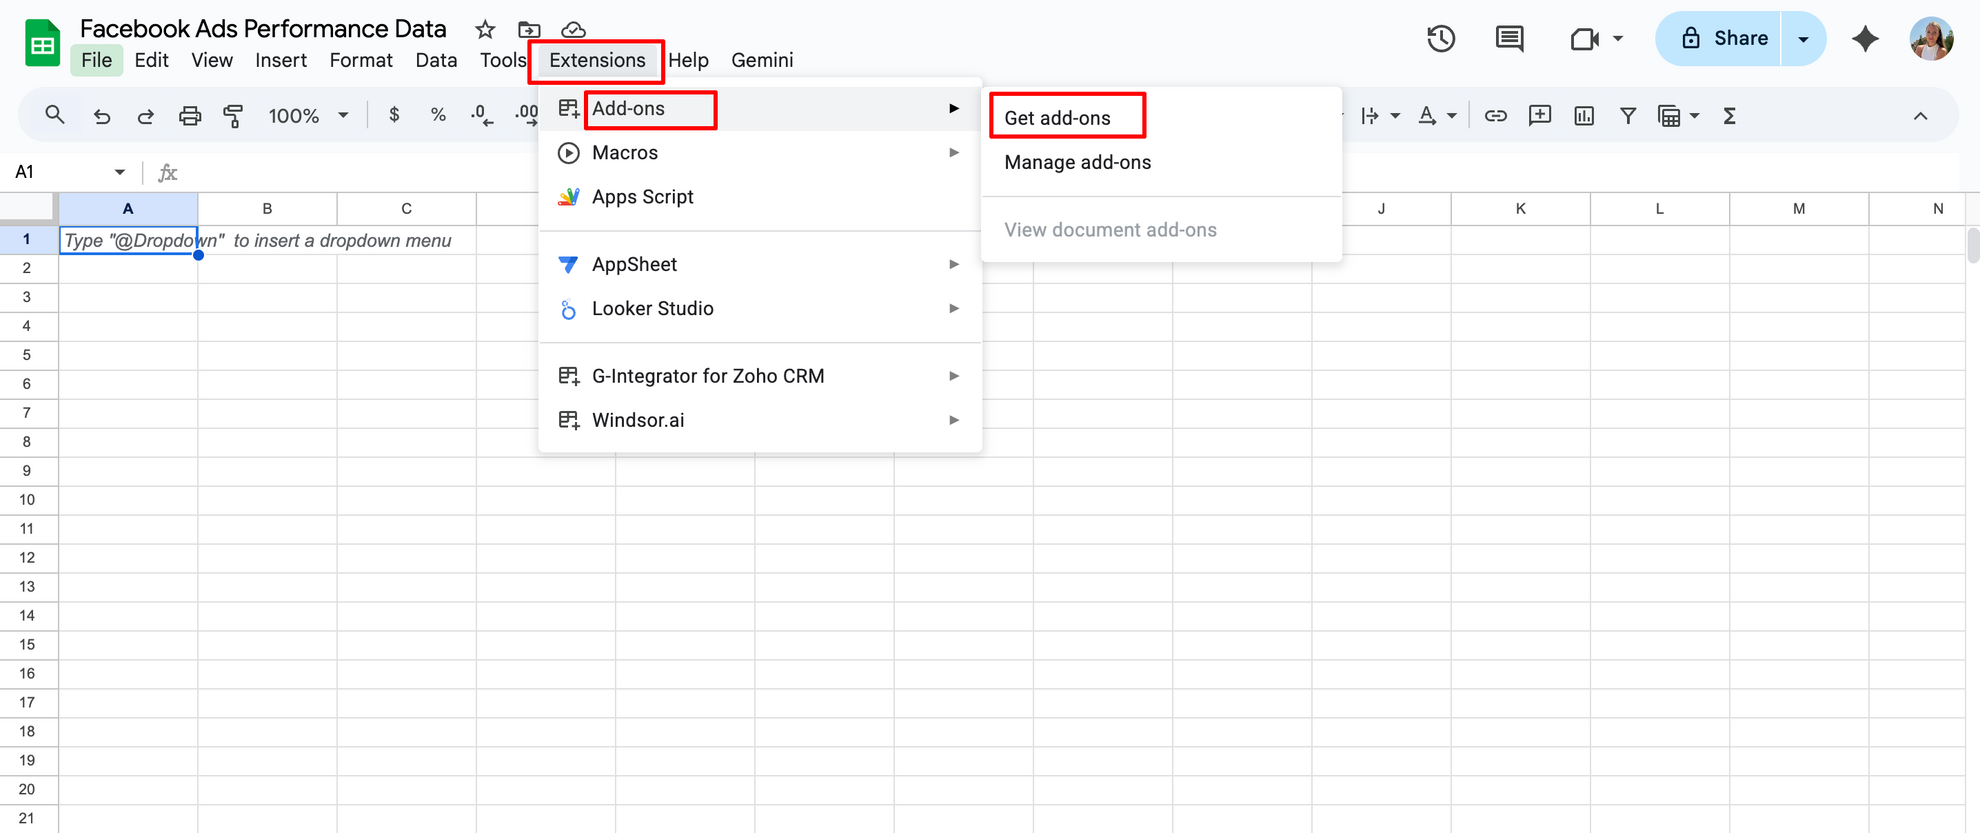
Task: Print the spreadsheet
Action: [190, 116]
